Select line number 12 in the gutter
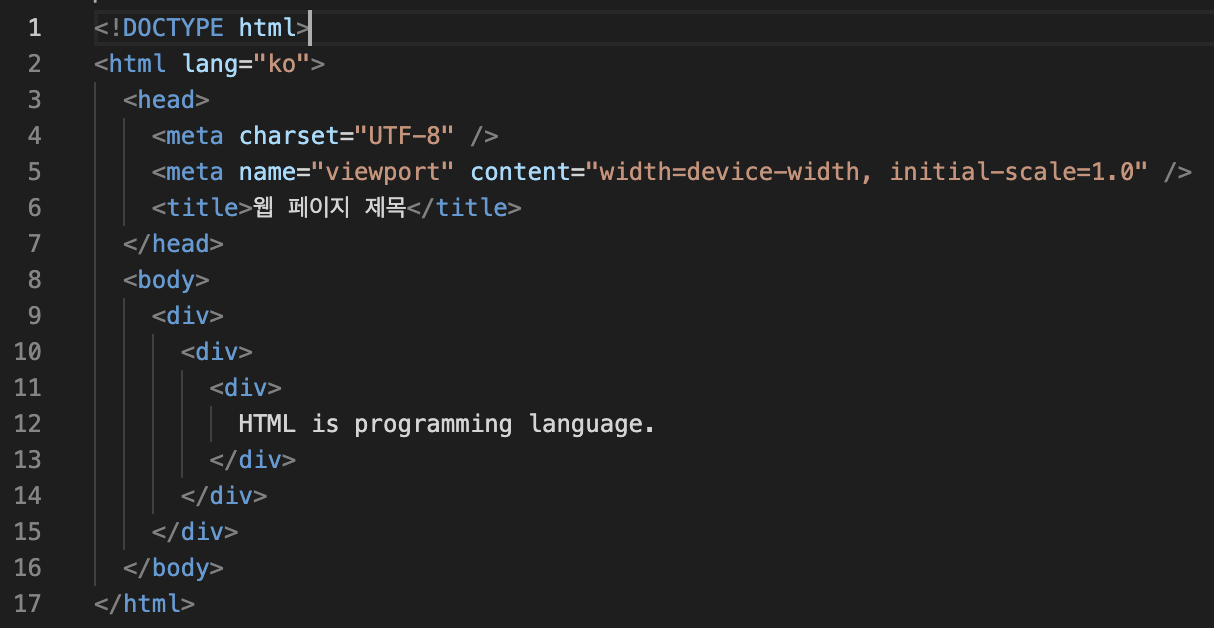The image size is (1214, 628). 28,424
